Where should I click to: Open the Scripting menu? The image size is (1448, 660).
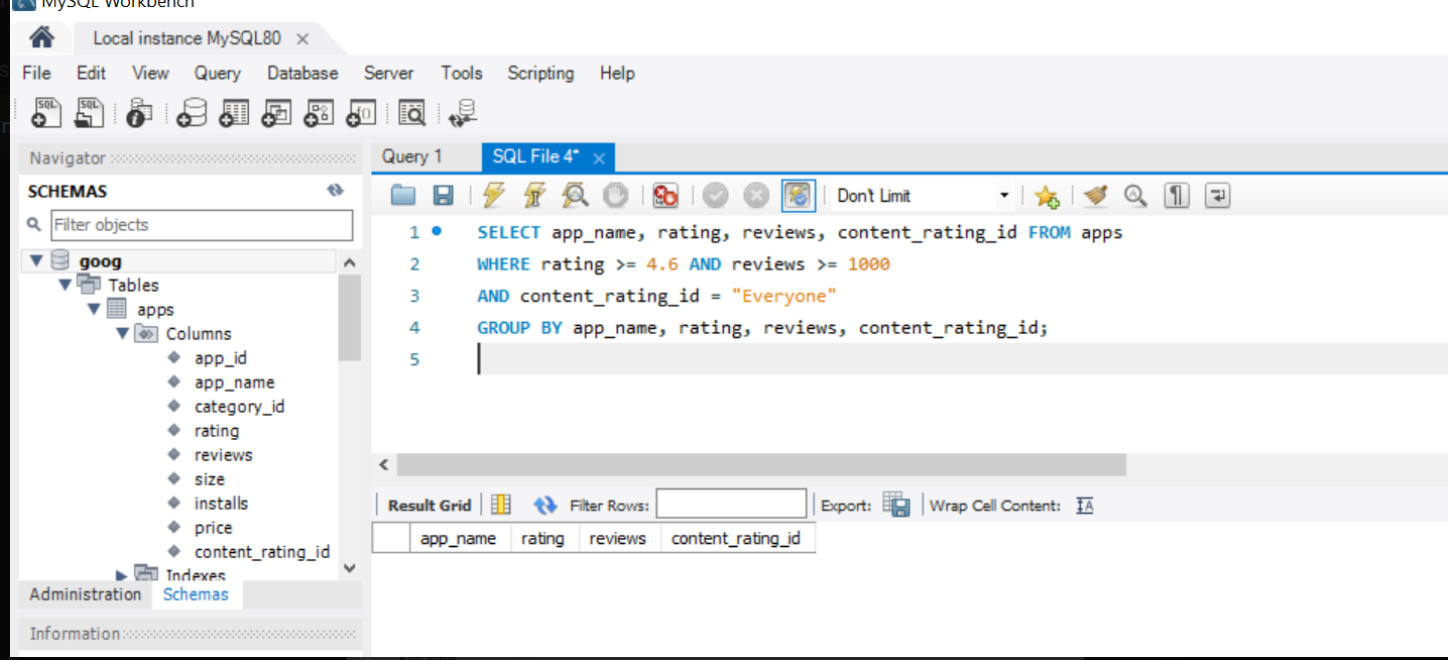(540, 73)
